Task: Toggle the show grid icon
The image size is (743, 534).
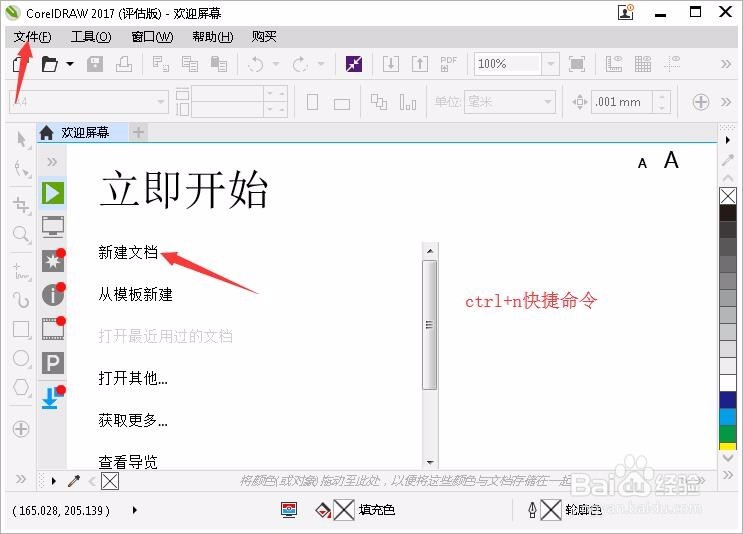Action: (x=643, y=63)
